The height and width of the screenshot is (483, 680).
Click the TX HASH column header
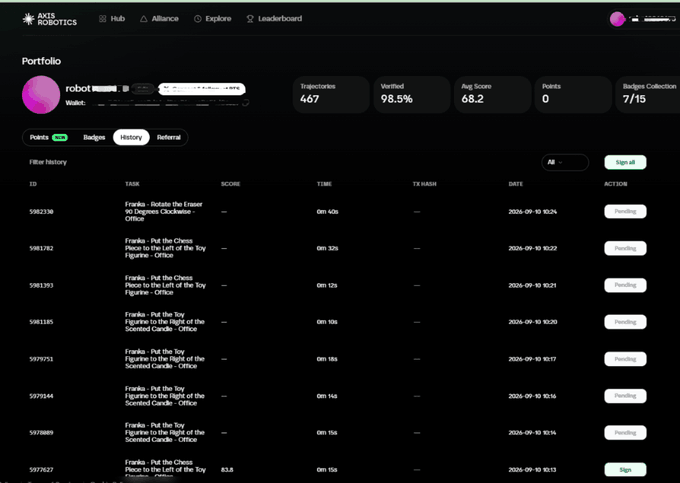424,184
